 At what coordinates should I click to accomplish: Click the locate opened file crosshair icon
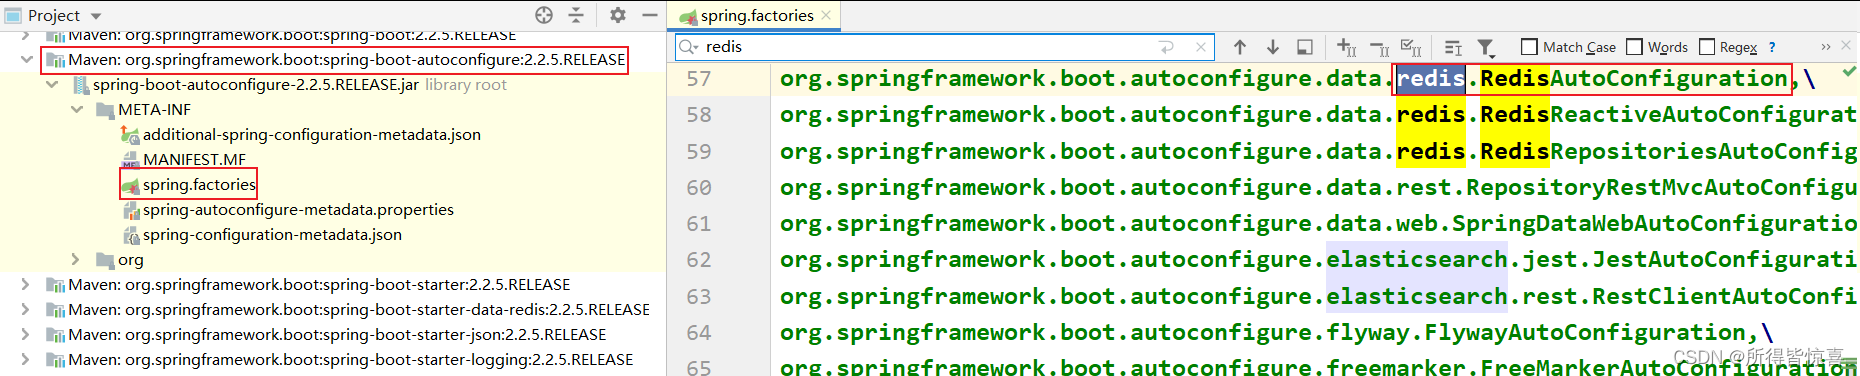pyautogui.click(x=544, y=15)
